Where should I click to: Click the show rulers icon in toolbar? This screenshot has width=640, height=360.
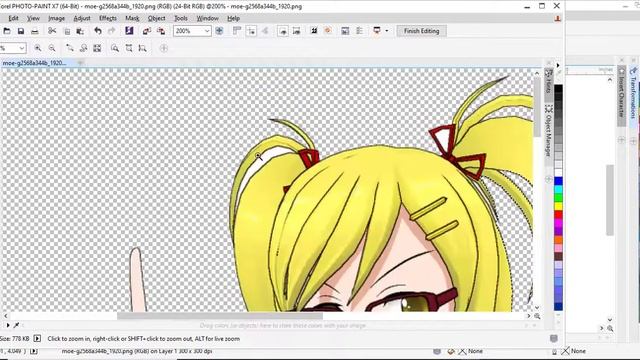[x=237, y=31]
